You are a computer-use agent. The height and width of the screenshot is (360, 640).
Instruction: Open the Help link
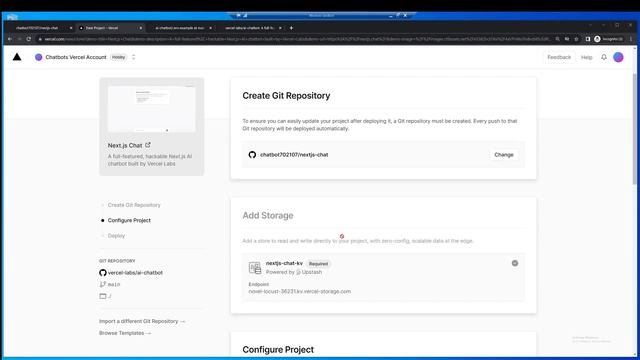pos(587,57)
